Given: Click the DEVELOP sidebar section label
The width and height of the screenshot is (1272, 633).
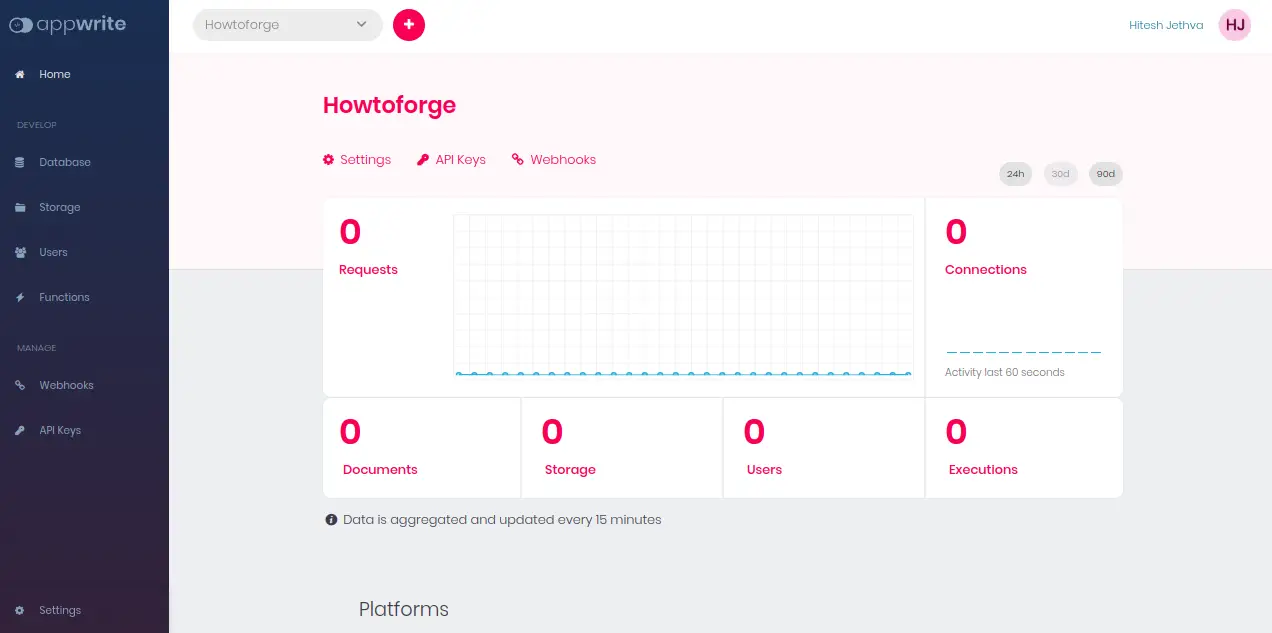Looking at the screenshot, I should coord(37,125).
